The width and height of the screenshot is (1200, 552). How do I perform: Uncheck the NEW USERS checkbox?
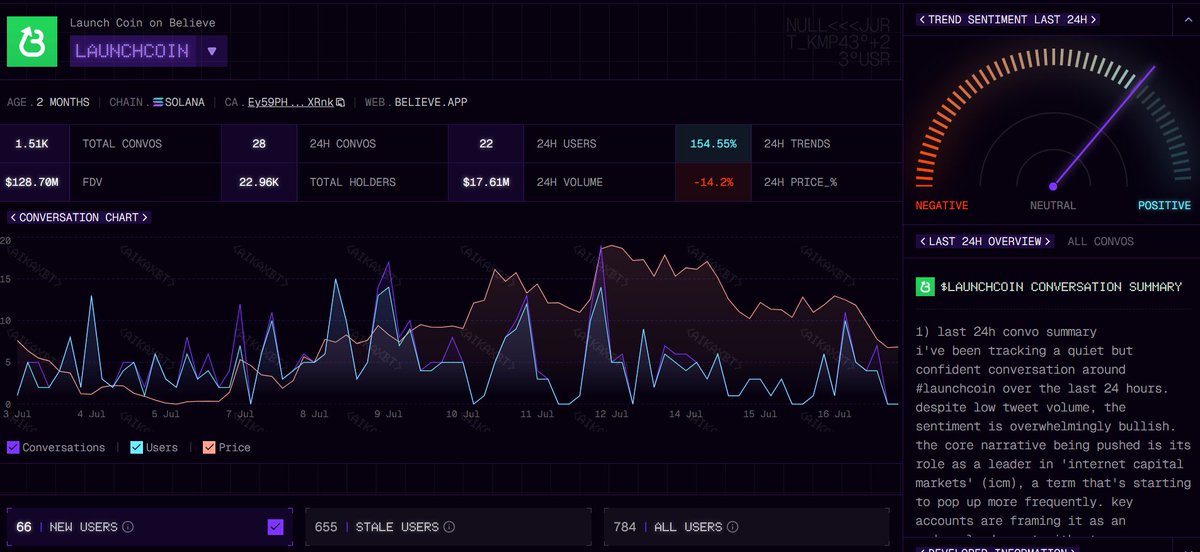pyautogui.click(x=276, y=527)
